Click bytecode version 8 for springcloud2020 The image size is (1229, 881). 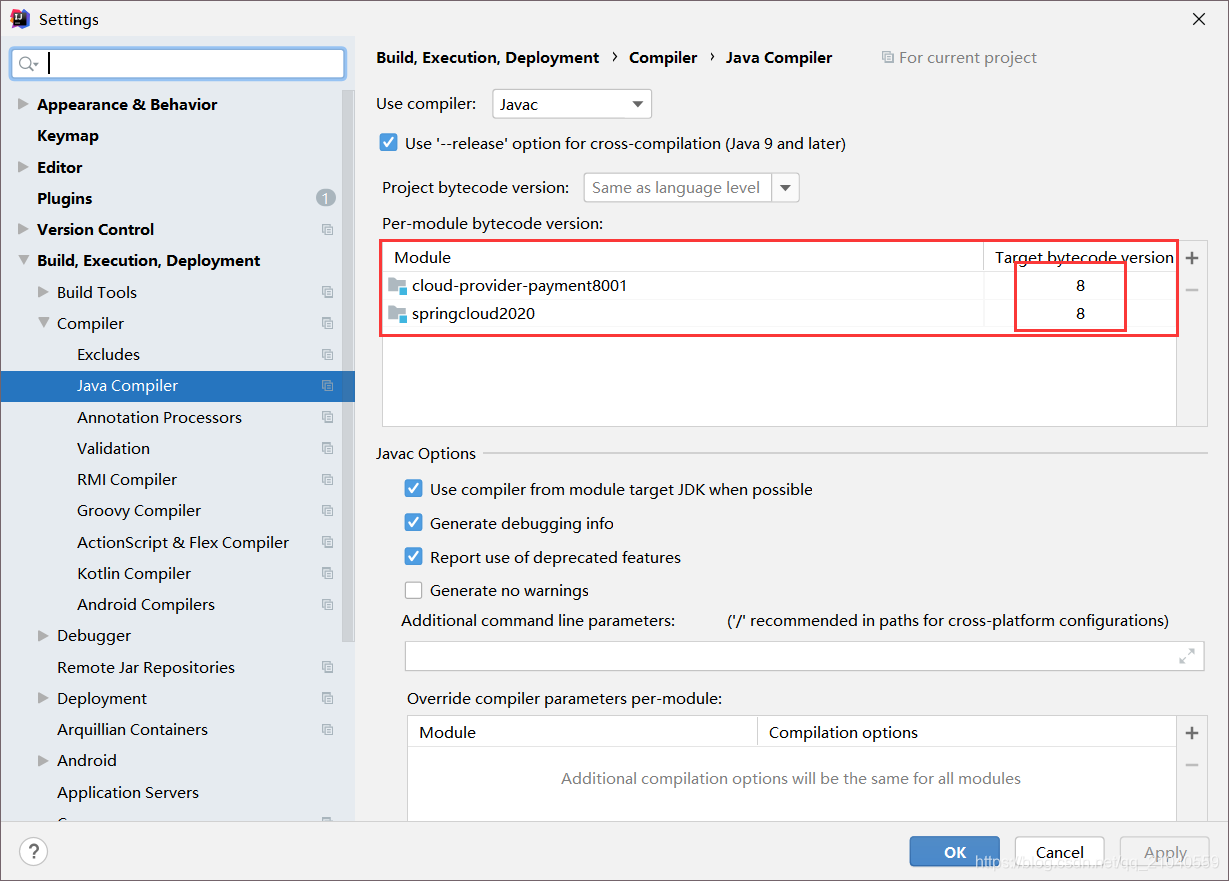(x=1080, y=314)
